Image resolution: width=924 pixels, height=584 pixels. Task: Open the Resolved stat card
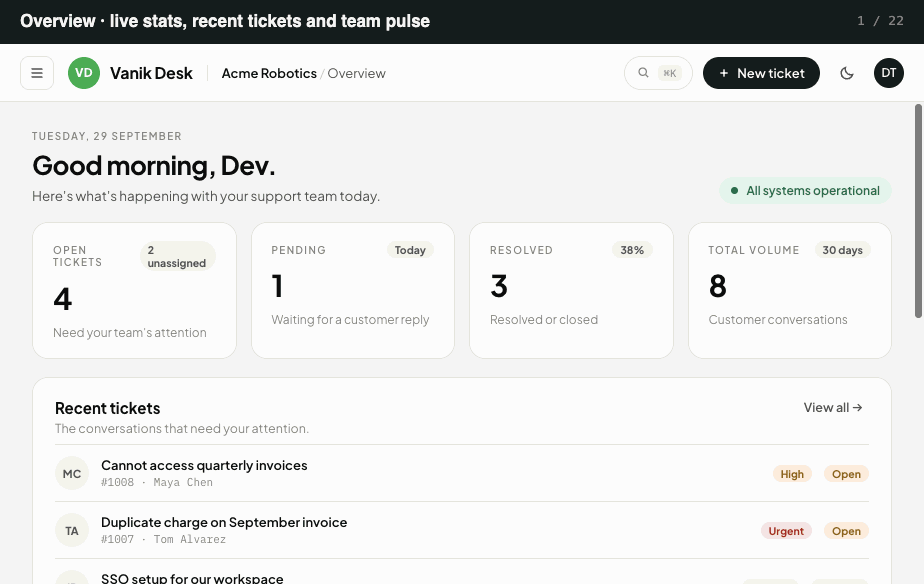pyautogui.click(x=571, y=291)
